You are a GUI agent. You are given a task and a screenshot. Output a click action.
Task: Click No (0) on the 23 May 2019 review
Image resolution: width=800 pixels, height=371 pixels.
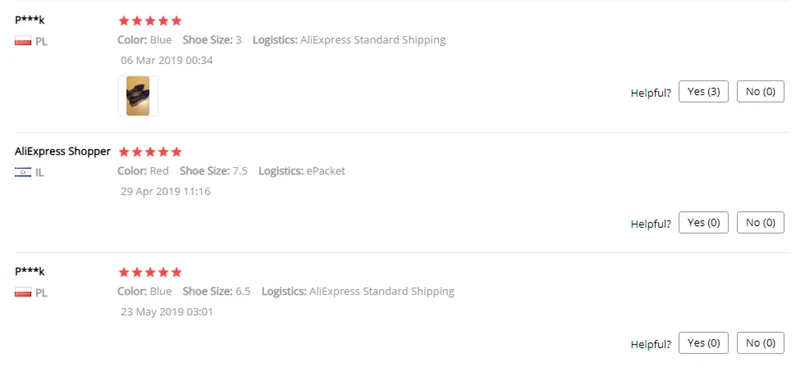[x=760, y=343]
